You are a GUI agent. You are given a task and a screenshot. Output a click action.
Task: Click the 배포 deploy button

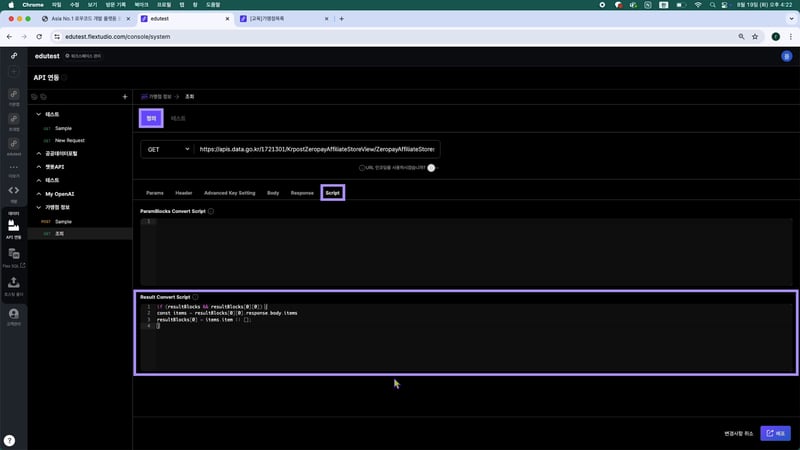point(774,433)
